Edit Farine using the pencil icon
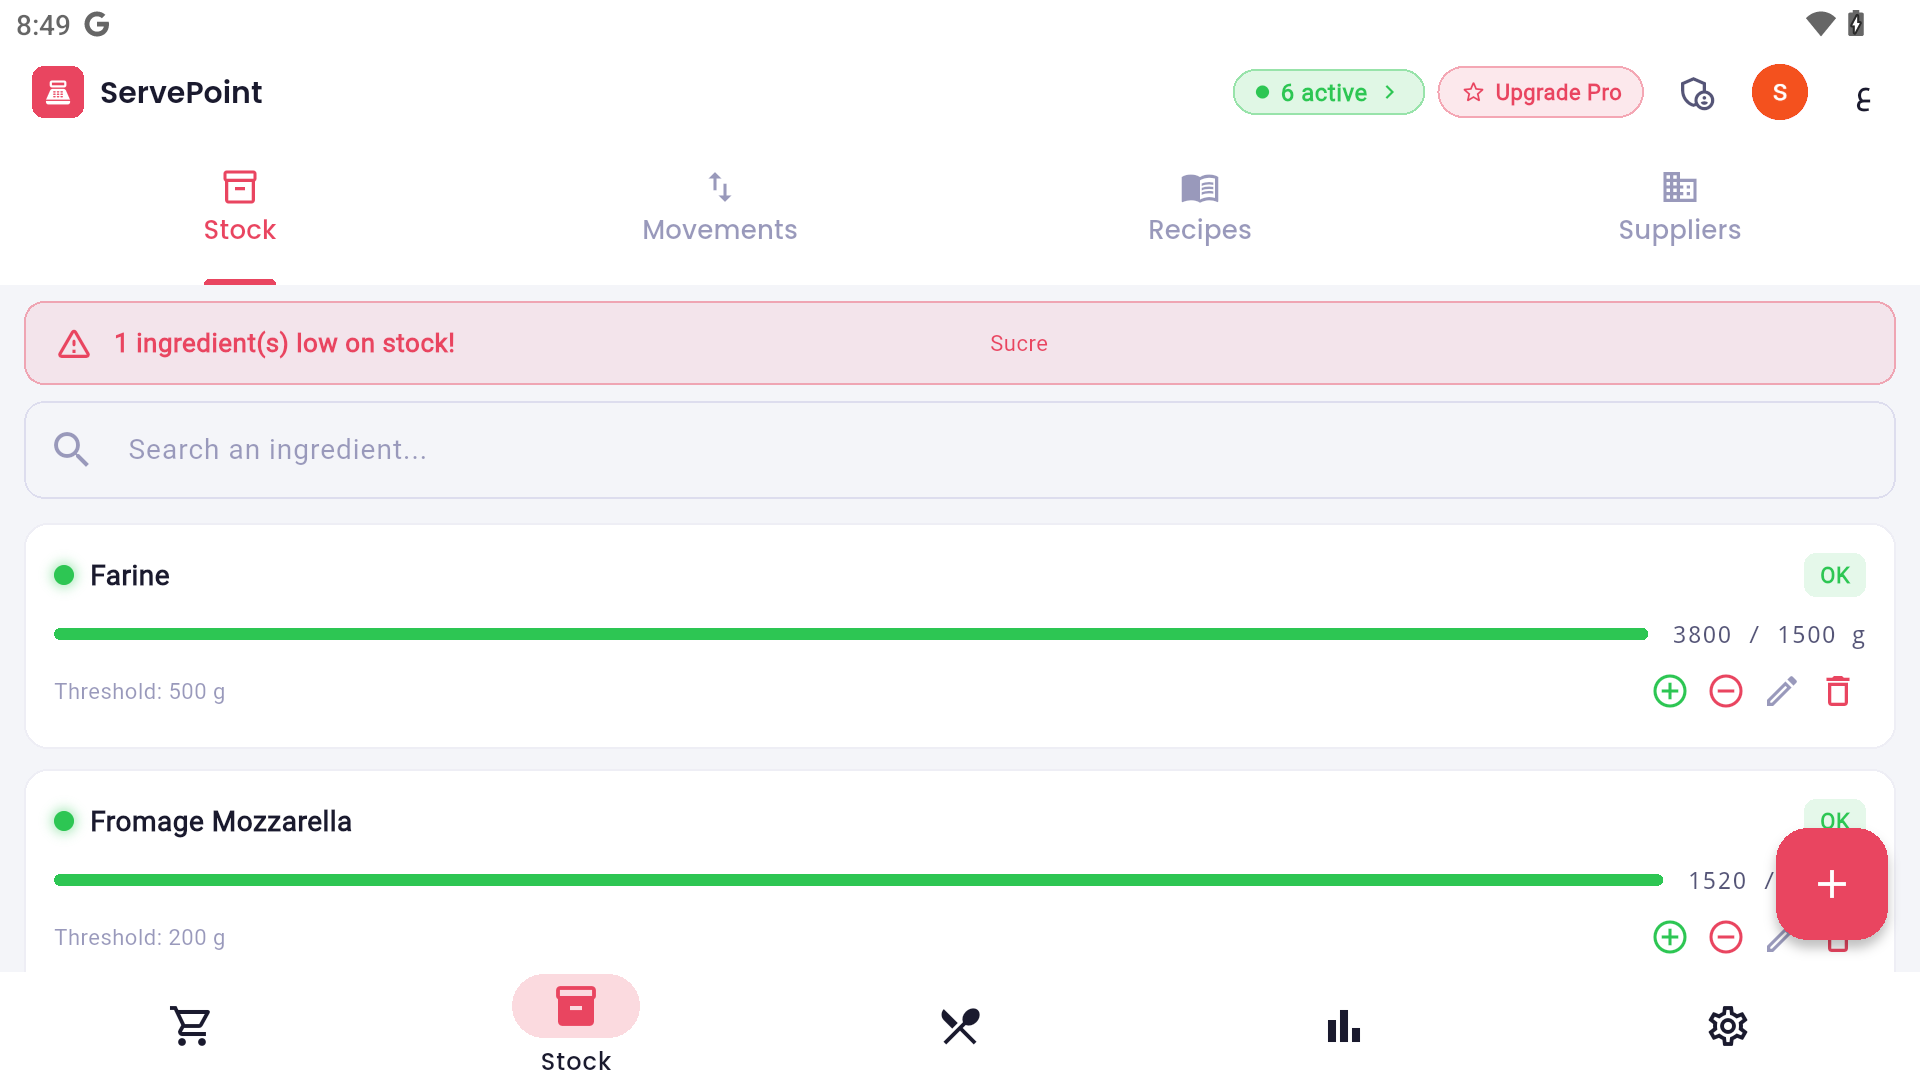This screenshot has width=1920, height=1080. coord(1781,691)
